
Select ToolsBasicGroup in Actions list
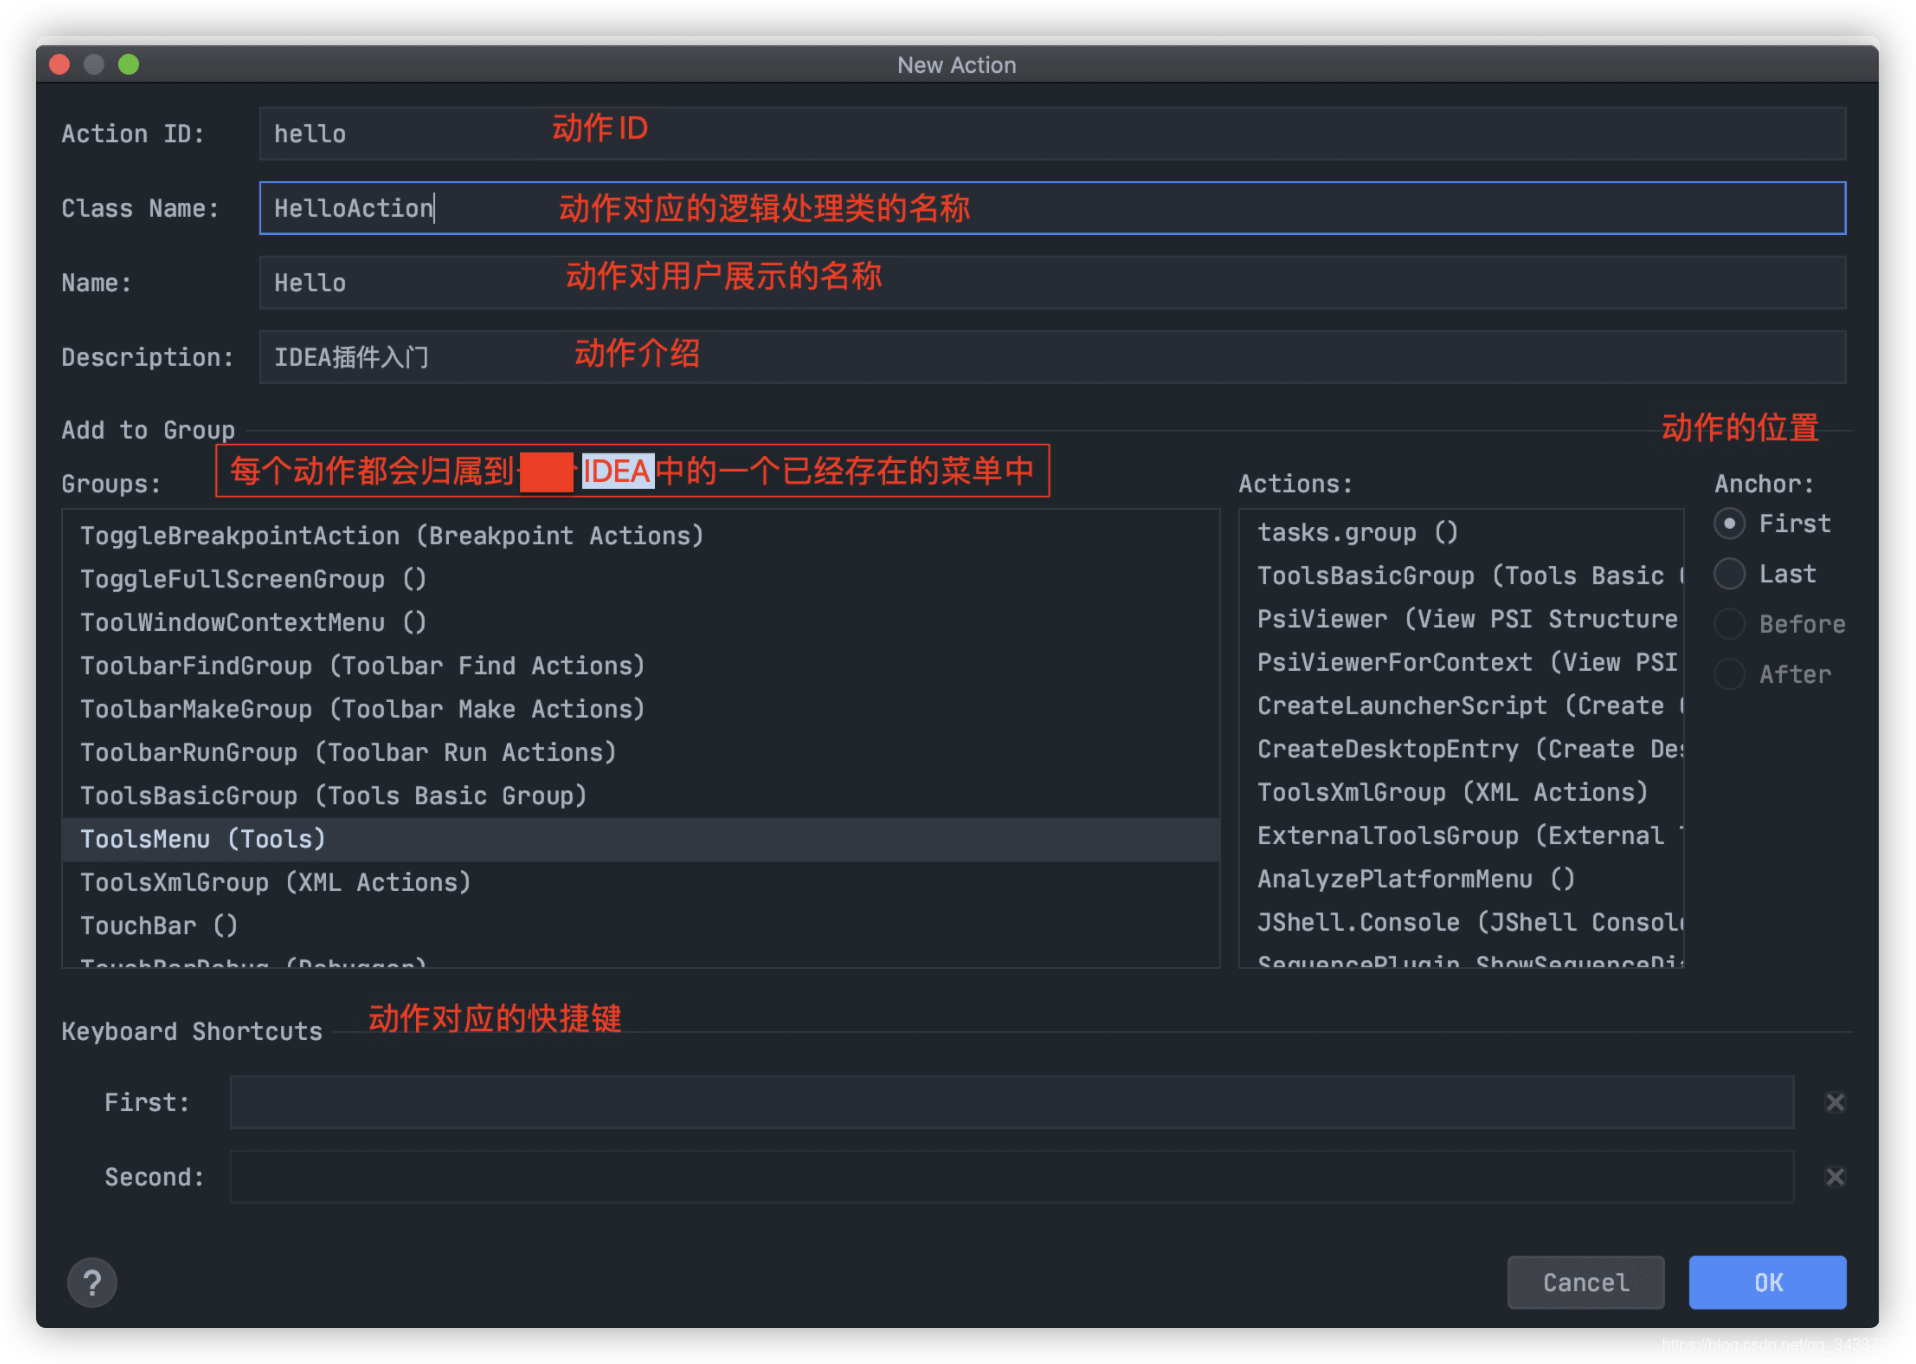click(1461, 576)
